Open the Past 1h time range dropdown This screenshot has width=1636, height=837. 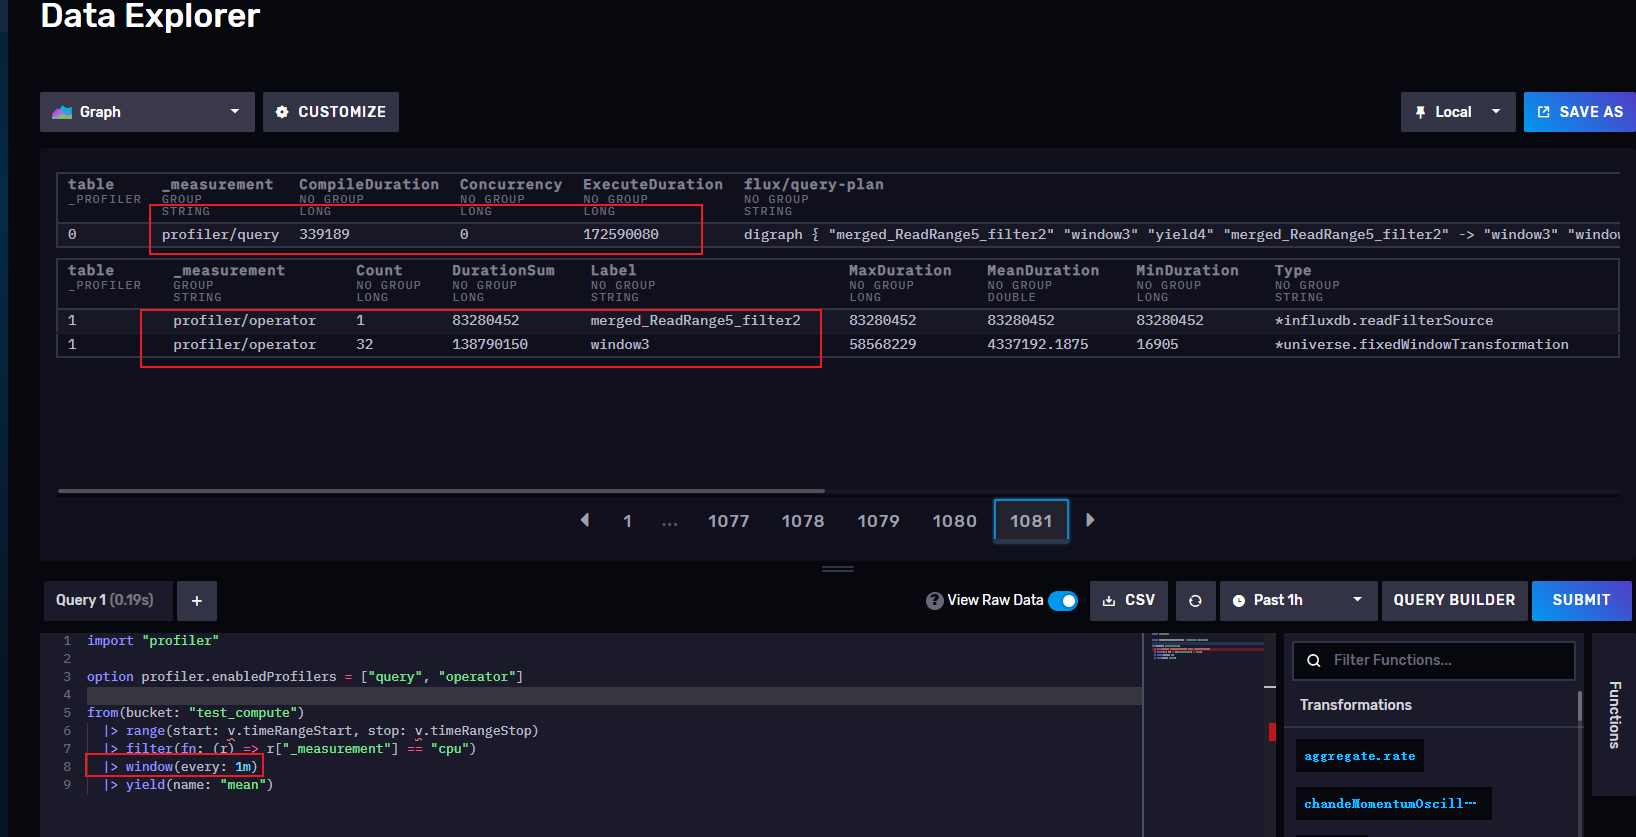pos(1298,601)
